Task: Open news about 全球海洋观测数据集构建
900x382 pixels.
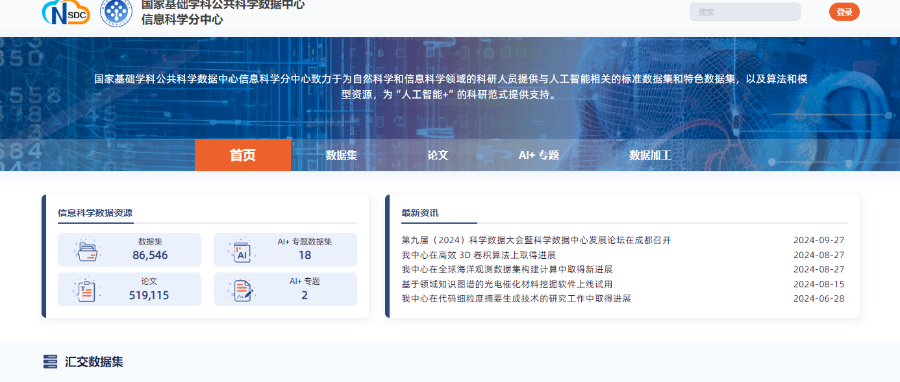Action: (x=507, y=270)
